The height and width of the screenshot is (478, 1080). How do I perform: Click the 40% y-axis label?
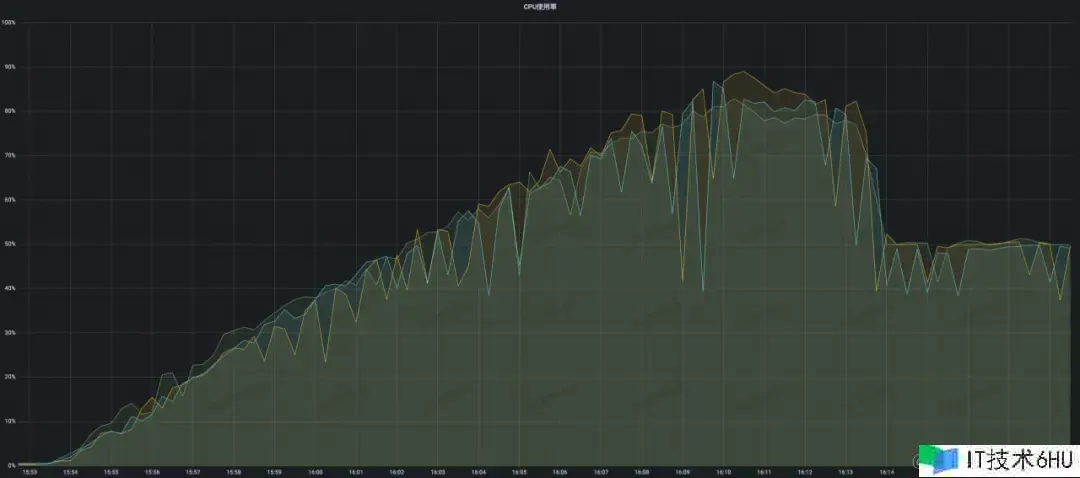(8, 288)
